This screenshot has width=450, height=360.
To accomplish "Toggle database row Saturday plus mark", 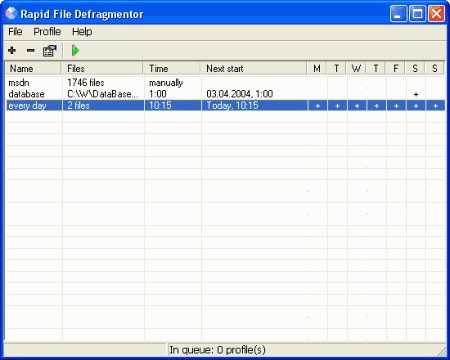I will pos(416,94).
